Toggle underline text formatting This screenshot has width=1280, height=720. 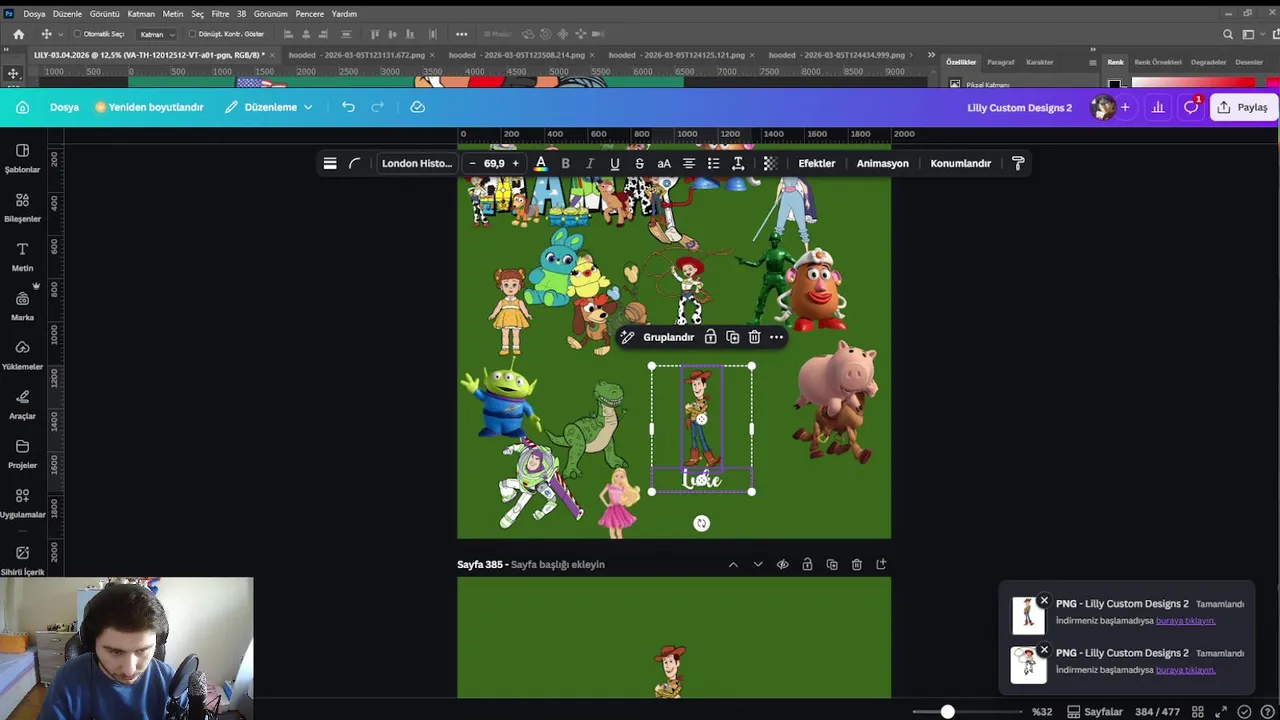(615, 163)
